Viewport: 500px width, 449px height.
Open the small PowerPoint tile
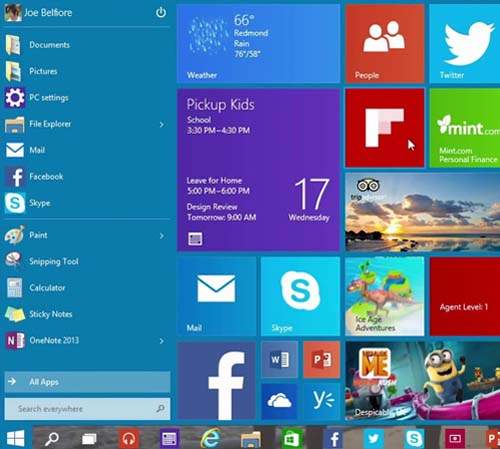click(322, 359)
